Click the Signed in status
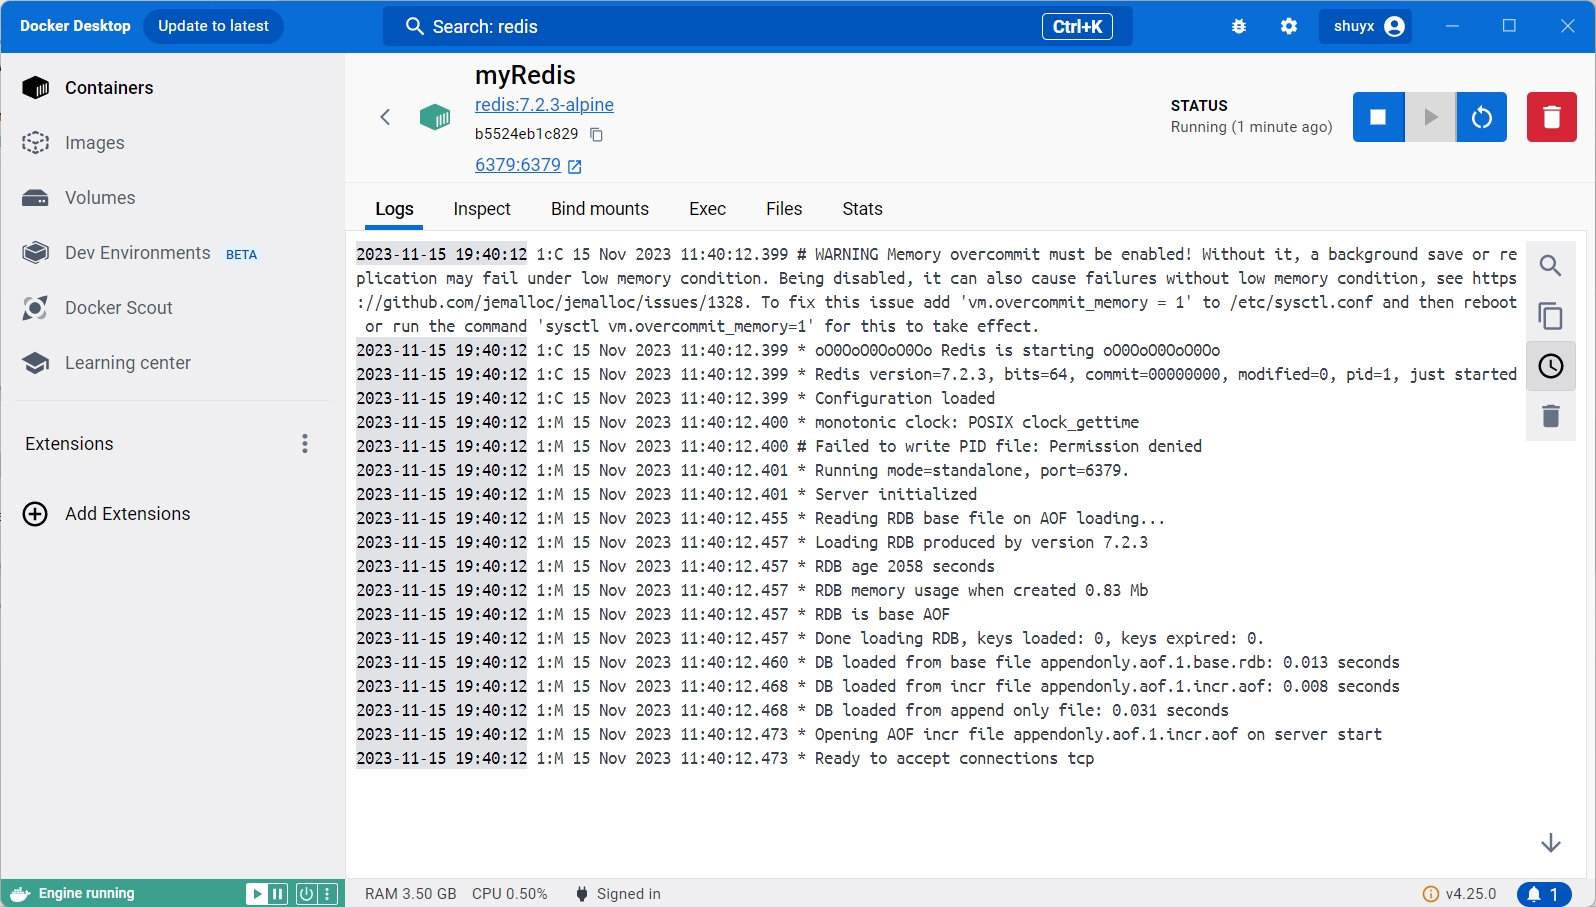1596x907 pixels. pos(618,894)
